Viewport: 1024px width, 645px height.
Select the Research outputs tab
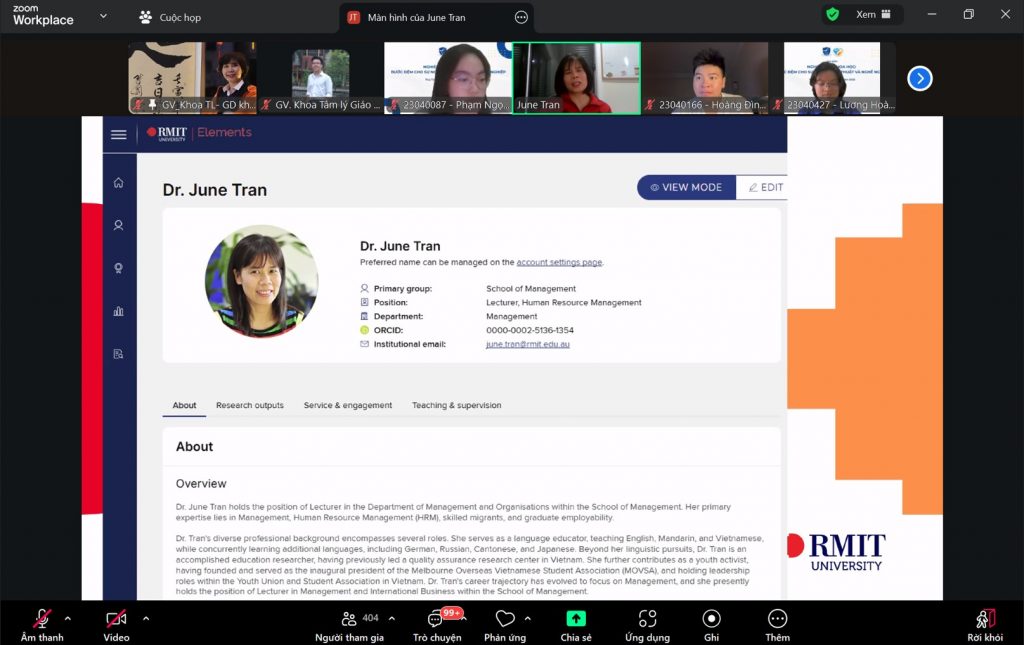point(250,405)
